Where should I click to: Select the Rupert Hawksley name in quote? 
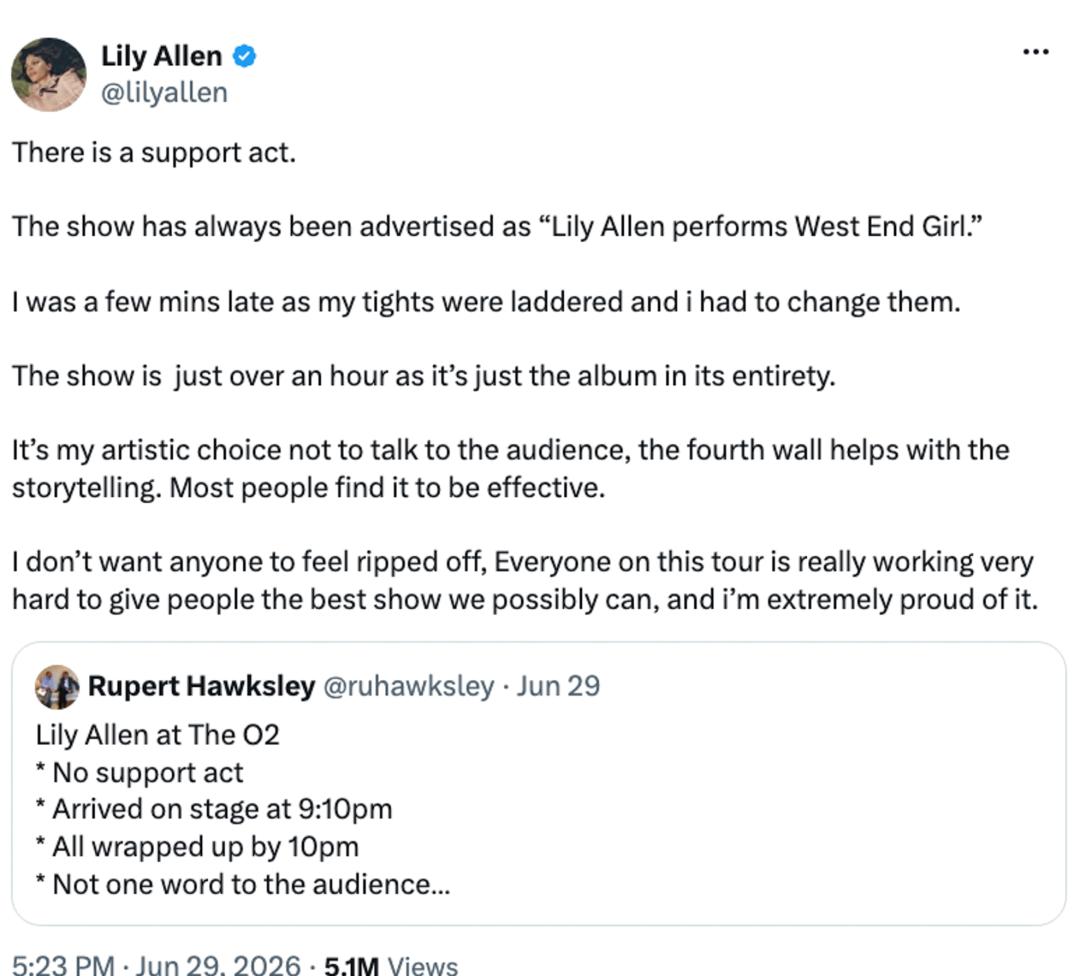[201, 686]
